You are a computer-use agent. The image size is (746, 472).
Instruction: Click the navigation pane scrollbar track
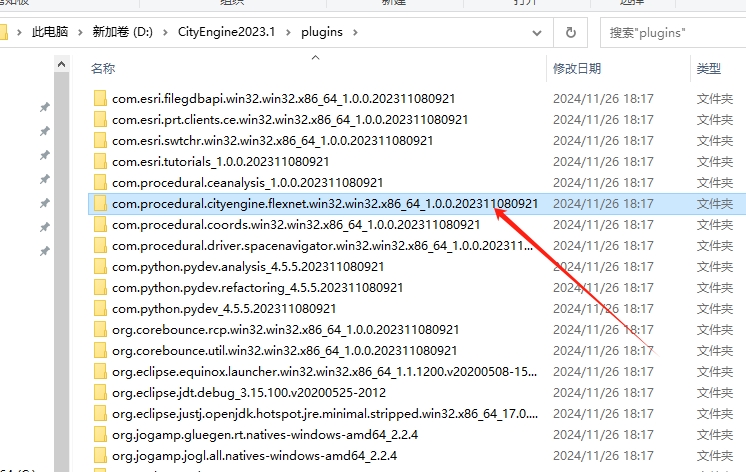point(61,271)
